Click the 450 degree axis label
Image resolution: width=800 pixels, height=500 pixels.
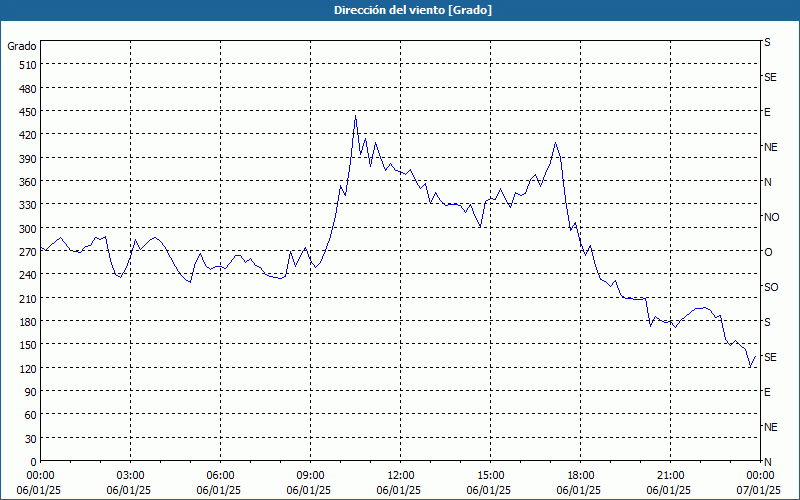tap(28, 112)
